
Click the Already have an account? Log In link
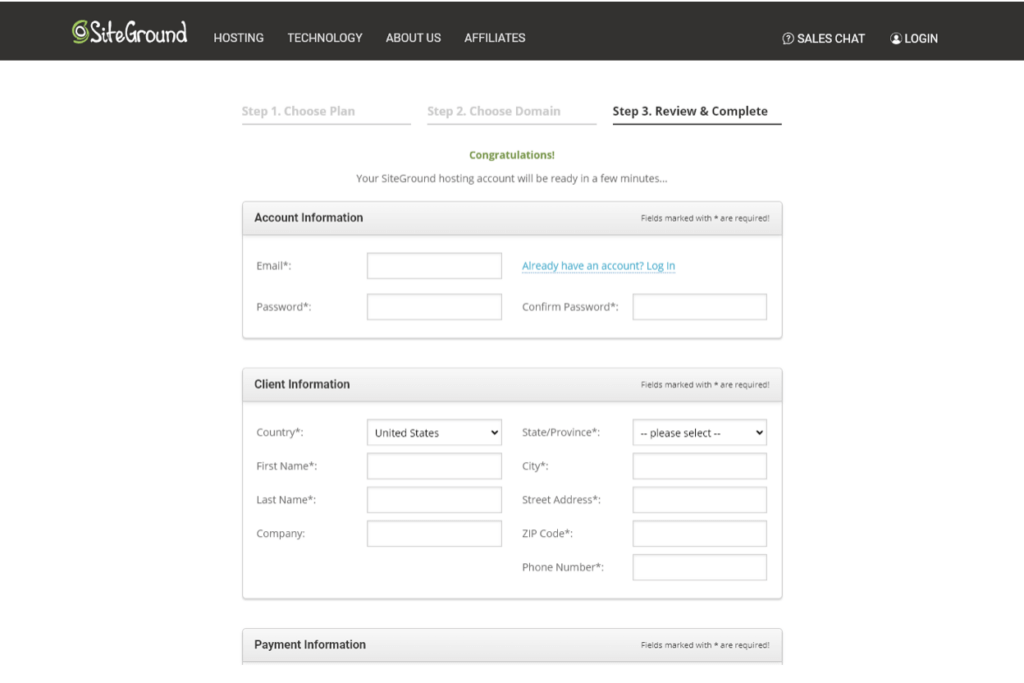coord(597,266)
